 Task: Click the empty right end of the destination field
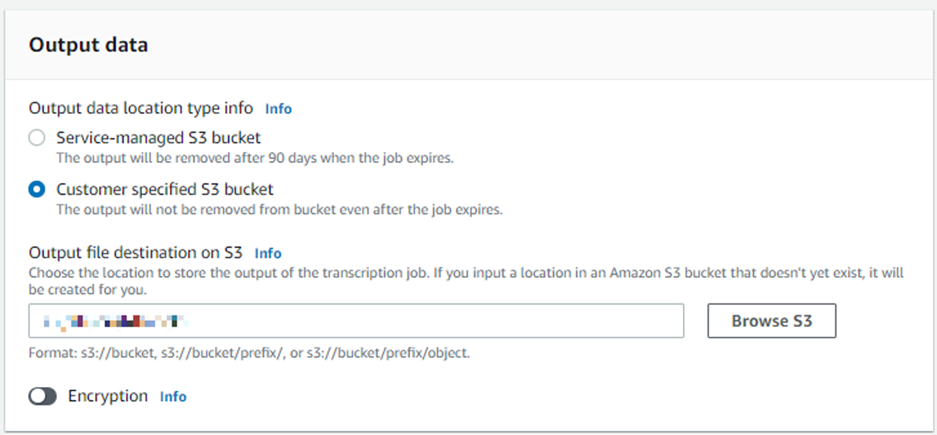[x=598, y=321]
